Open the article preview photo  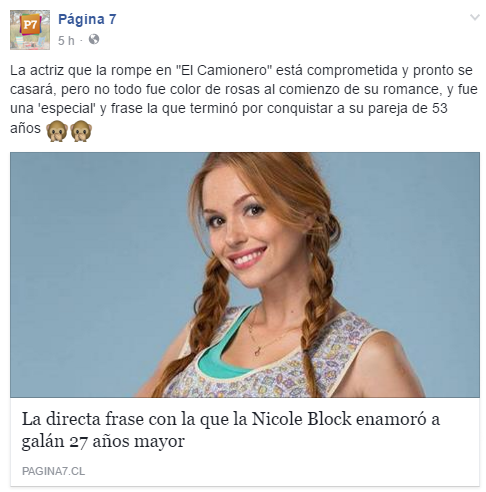(x=245, y=275)
